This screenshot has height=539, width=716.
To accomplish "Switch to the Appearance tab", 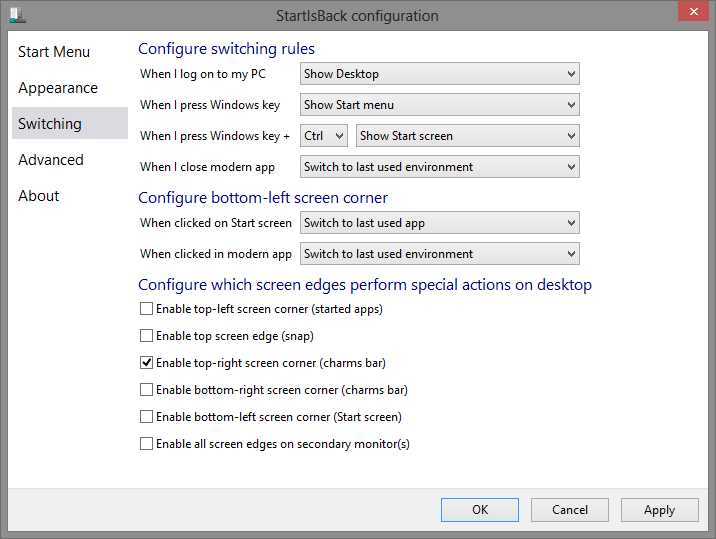I will pos(58,88).
